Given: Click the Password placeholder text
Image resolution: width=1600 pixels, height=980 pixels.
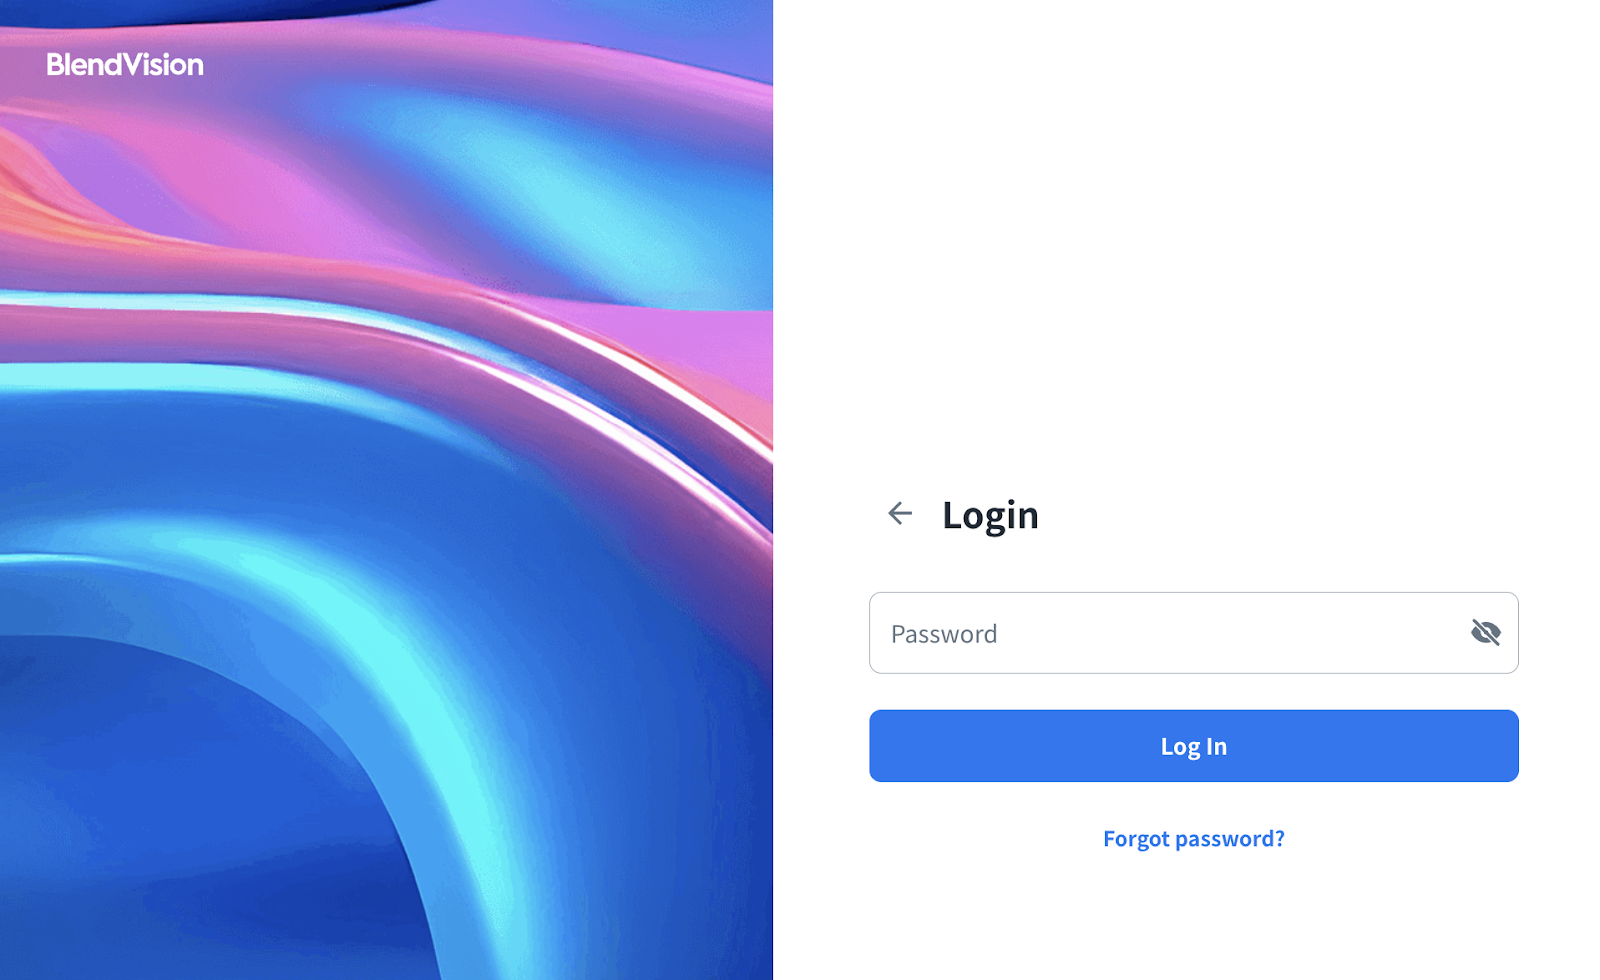Looking at the screenshot, I should point(944,634).
